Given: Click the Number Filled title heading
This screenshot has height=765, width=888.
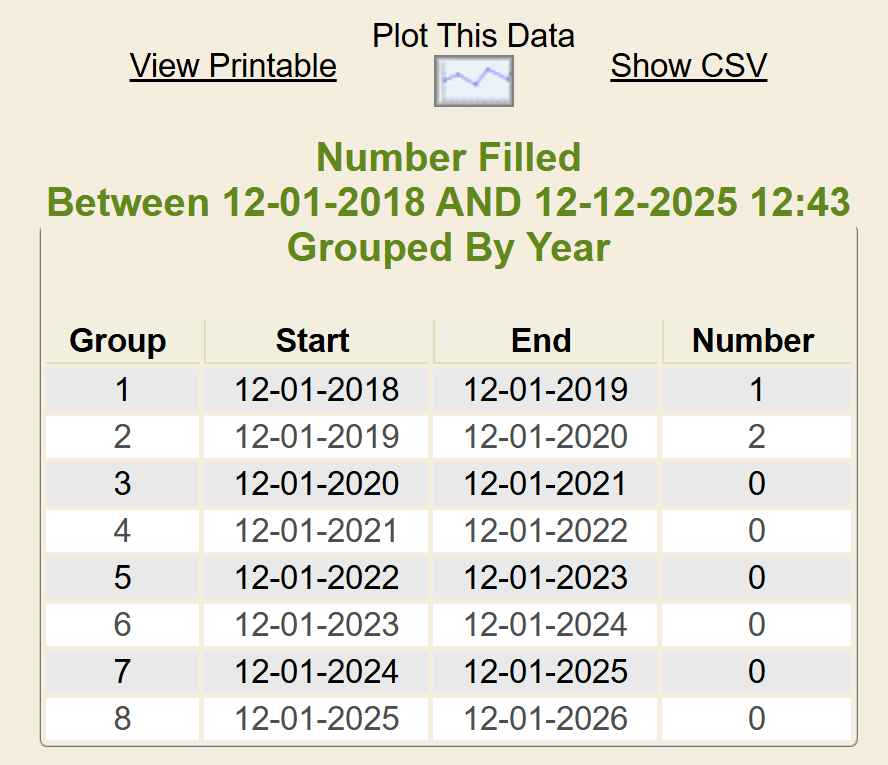Looking at the screenshot, I should click(448, 158).
